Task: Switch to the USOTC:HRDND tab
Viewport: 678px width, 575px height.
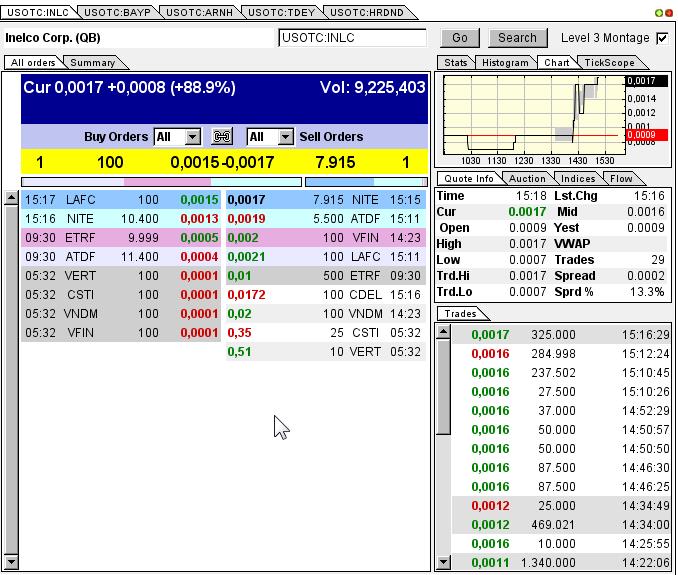Action: click(367, 13)
